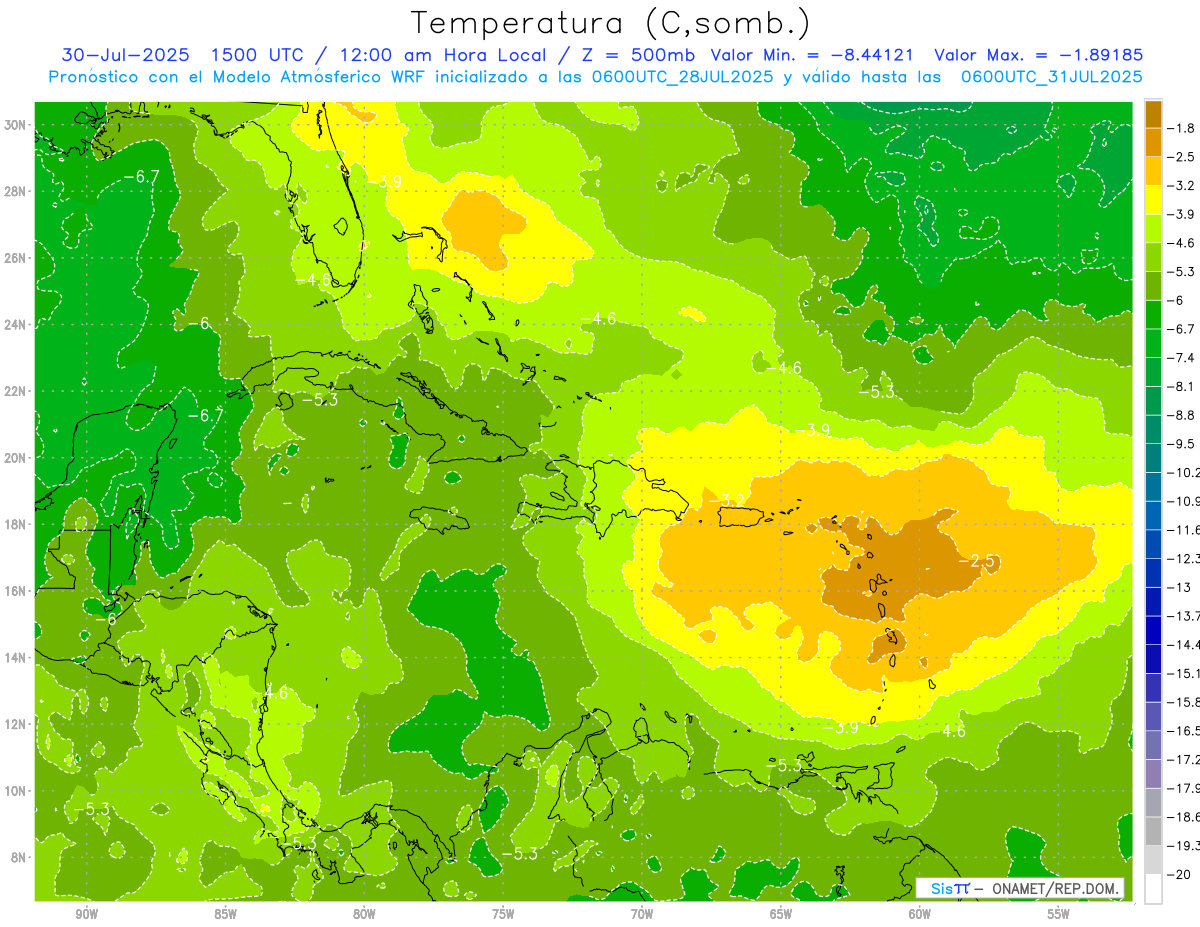Click color scale label '-1.8'
The image size is (1200, 927).
click(1183, 128)
